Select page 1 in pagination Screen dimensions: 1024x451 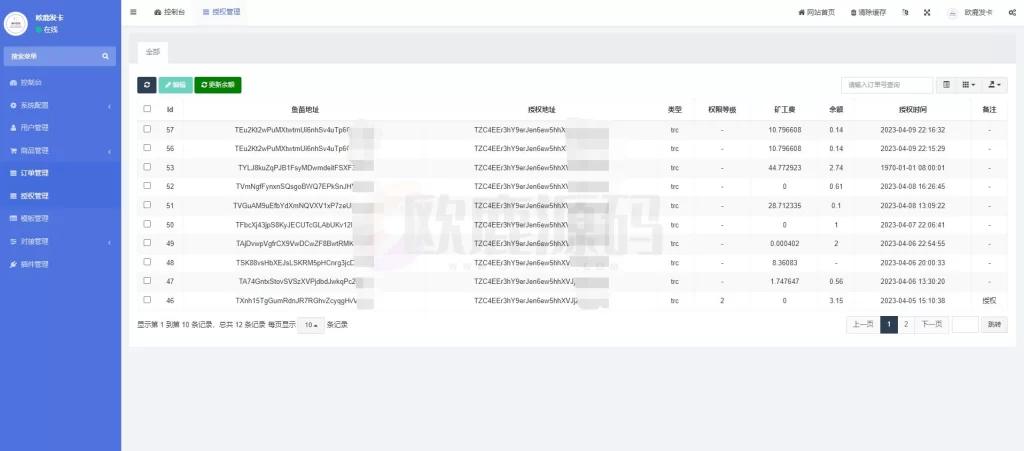(x=889, y=325)
